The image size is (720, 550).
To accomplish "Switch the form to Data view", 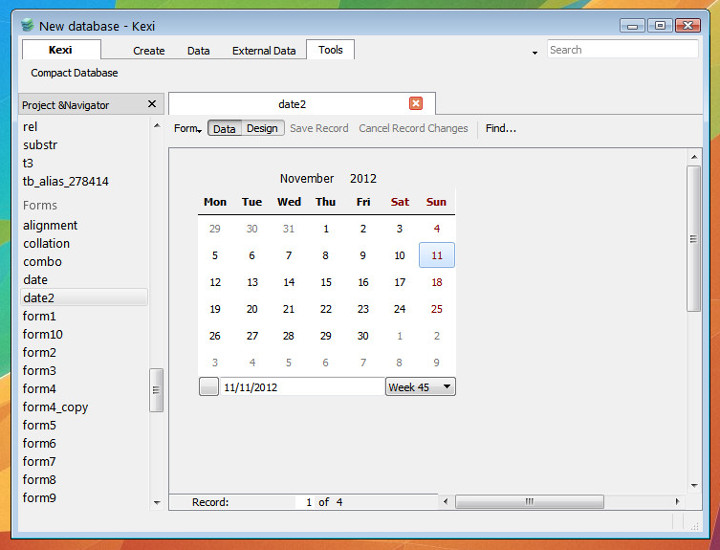I will click(224, 128).
